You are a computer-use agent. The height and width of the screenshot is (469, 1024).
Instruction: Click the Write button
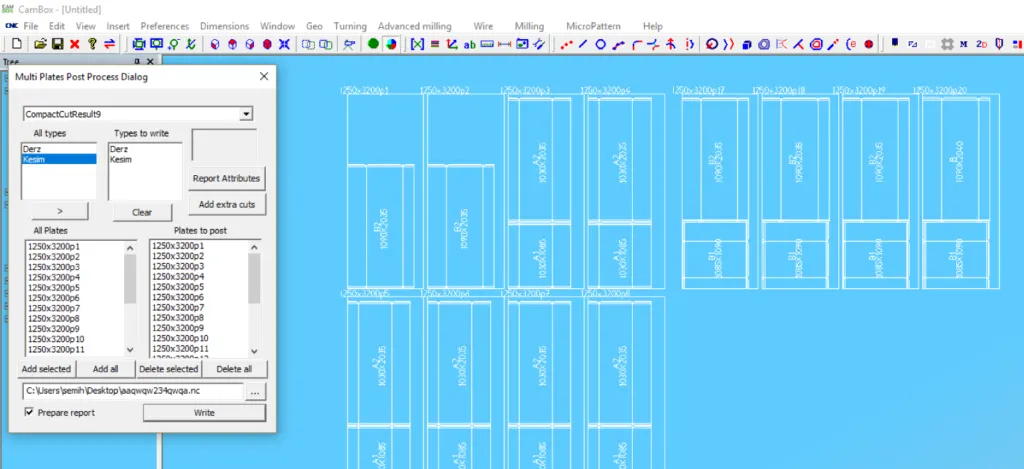point(204,413)
